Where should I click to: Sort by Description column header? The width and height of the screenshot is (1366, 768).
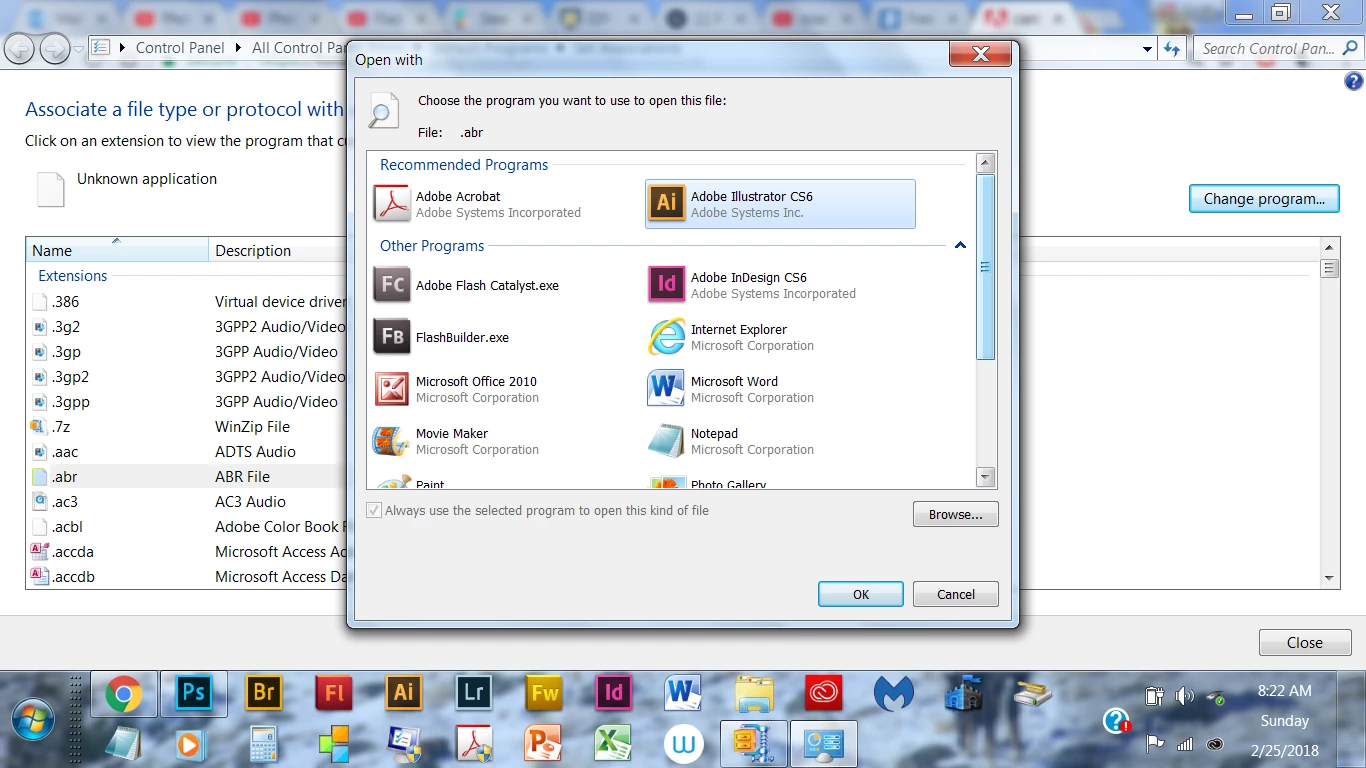278,250
